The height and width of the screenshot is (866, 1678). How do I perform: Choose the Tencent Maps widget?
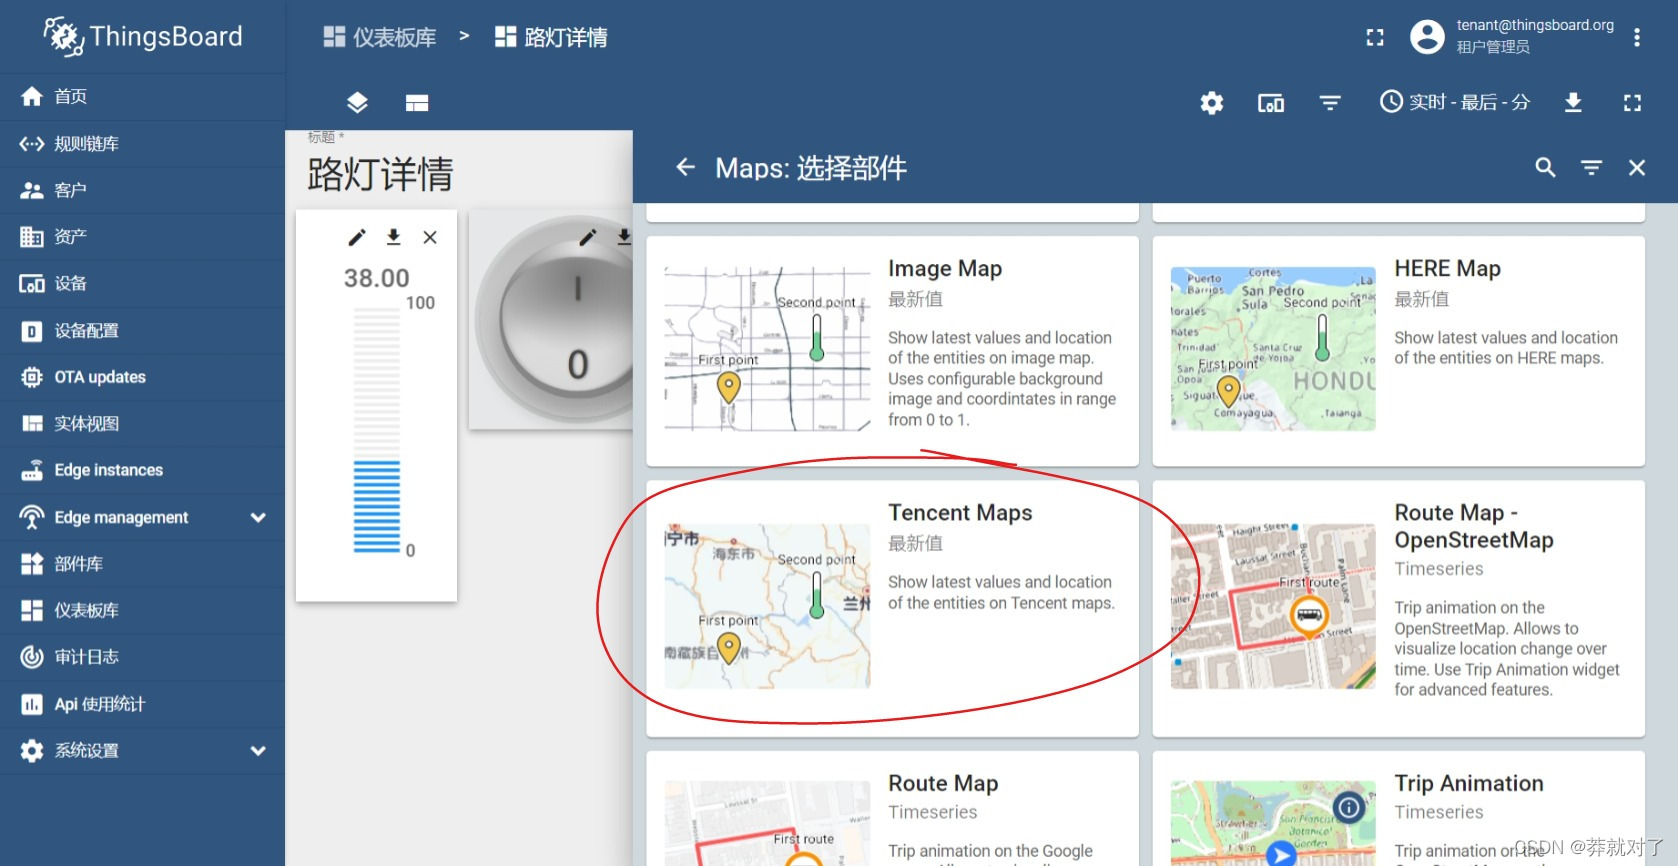(892, 608)
